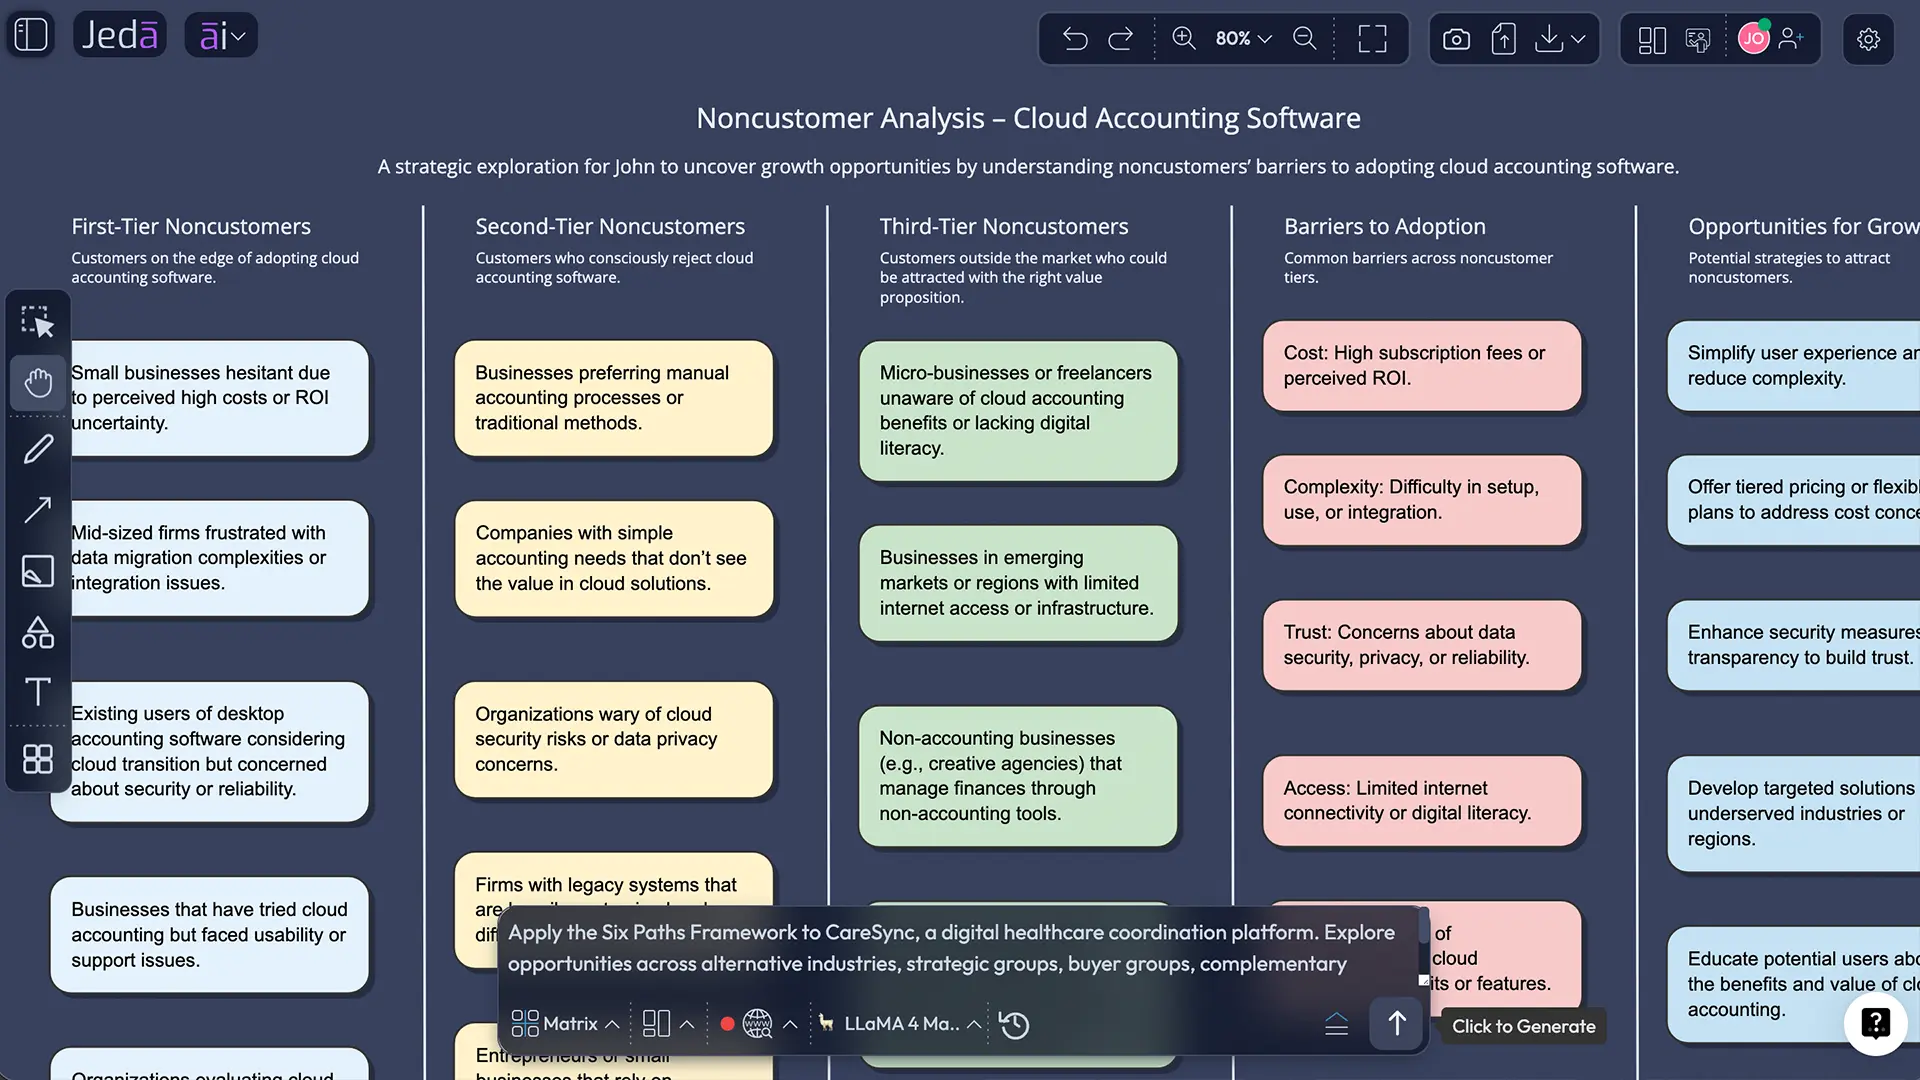Open the split view layout icon
The image size is (1920, 1080).
click(1652, 40)
